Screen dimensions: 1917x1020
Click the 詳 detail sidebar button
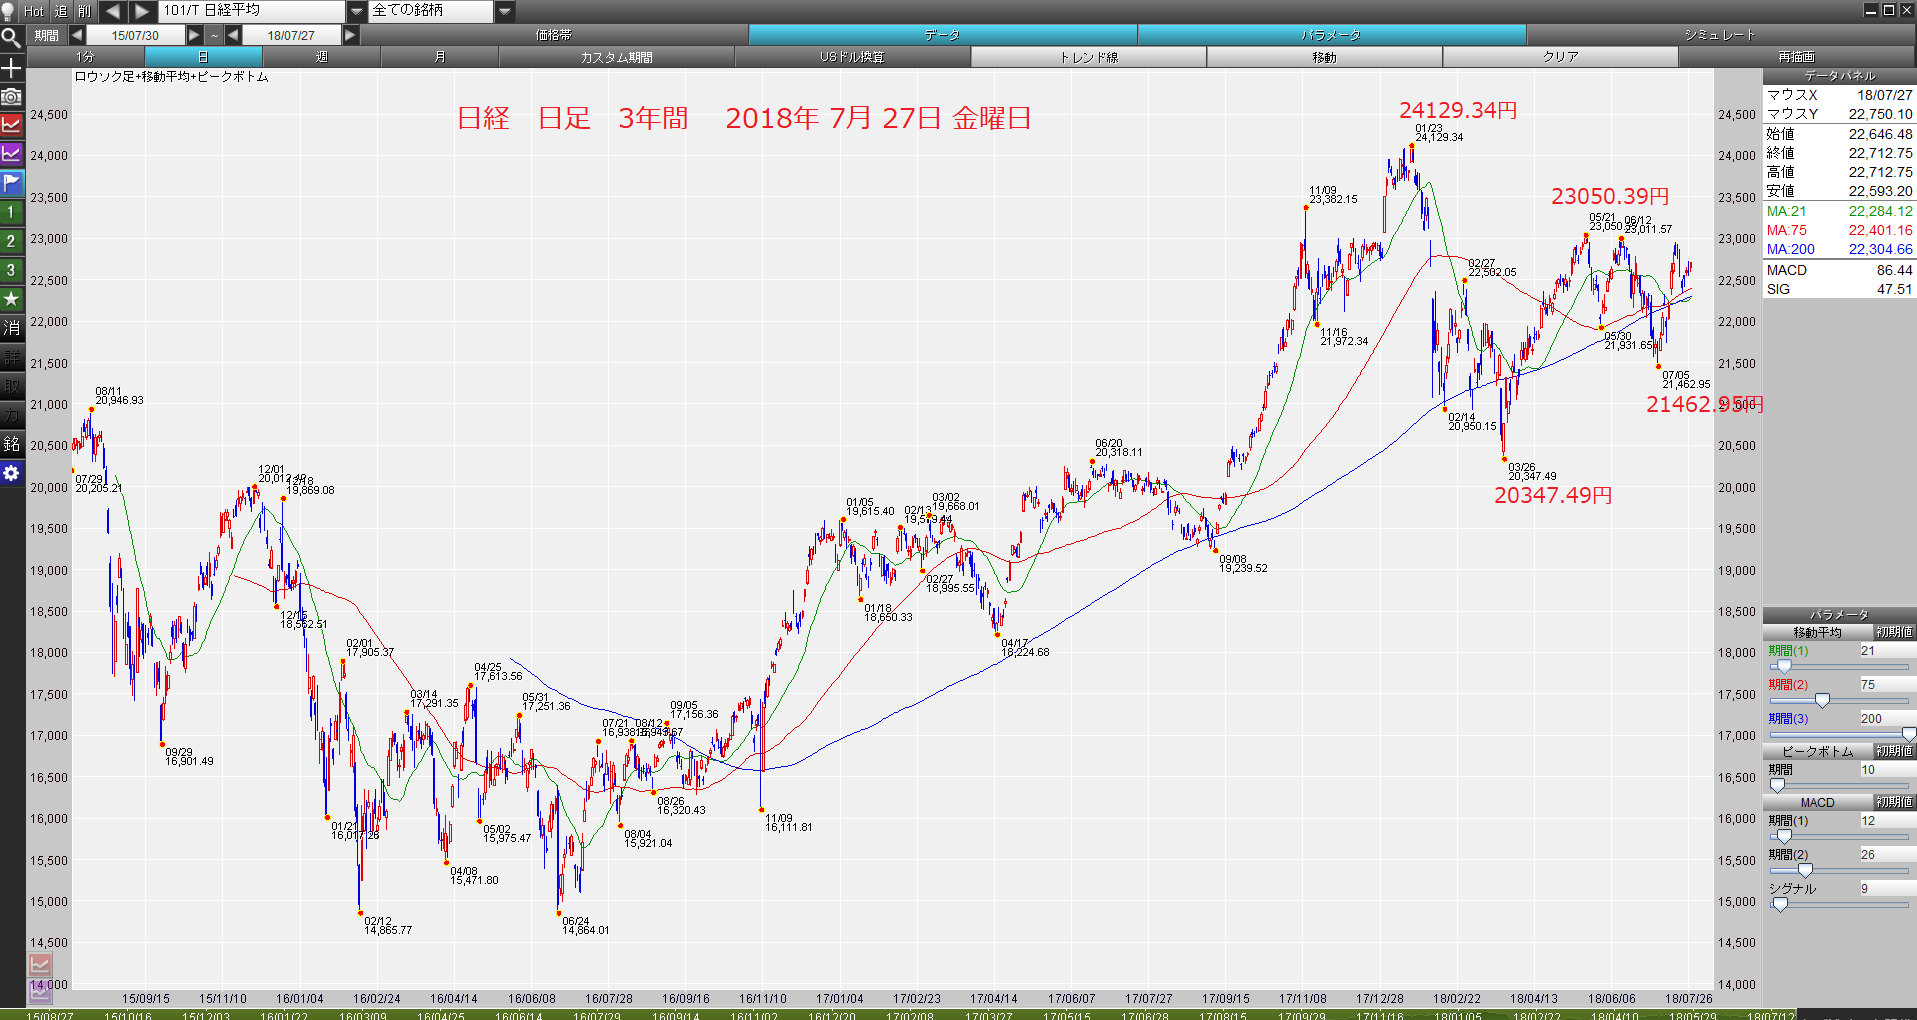pos(11,357)
